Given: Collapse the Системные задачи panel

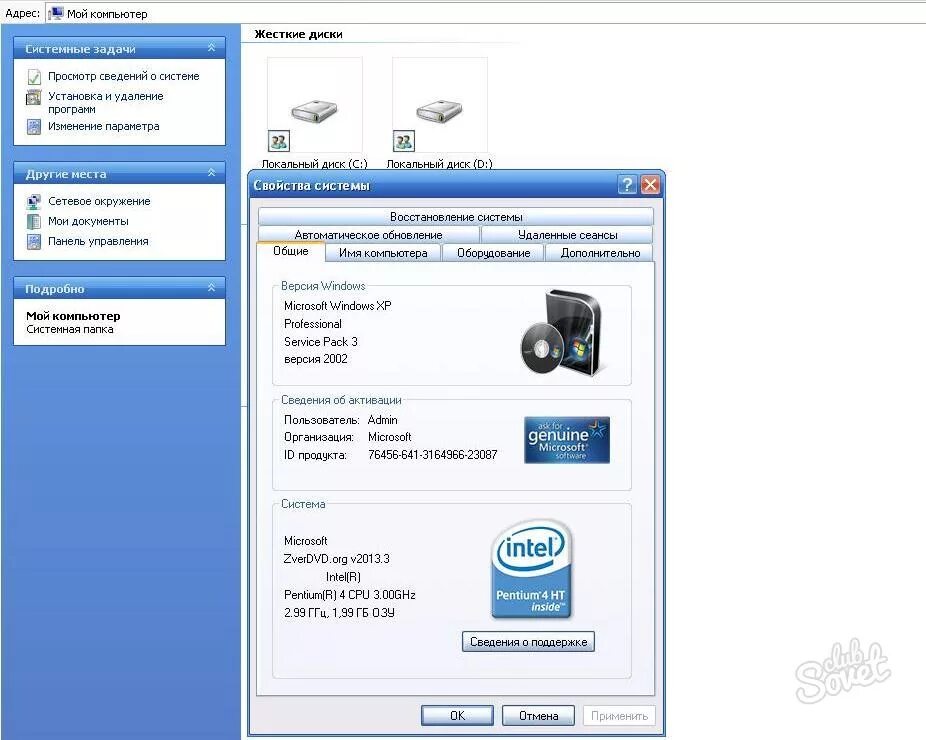Looking at the screenshot, I should tap(211, 48).
